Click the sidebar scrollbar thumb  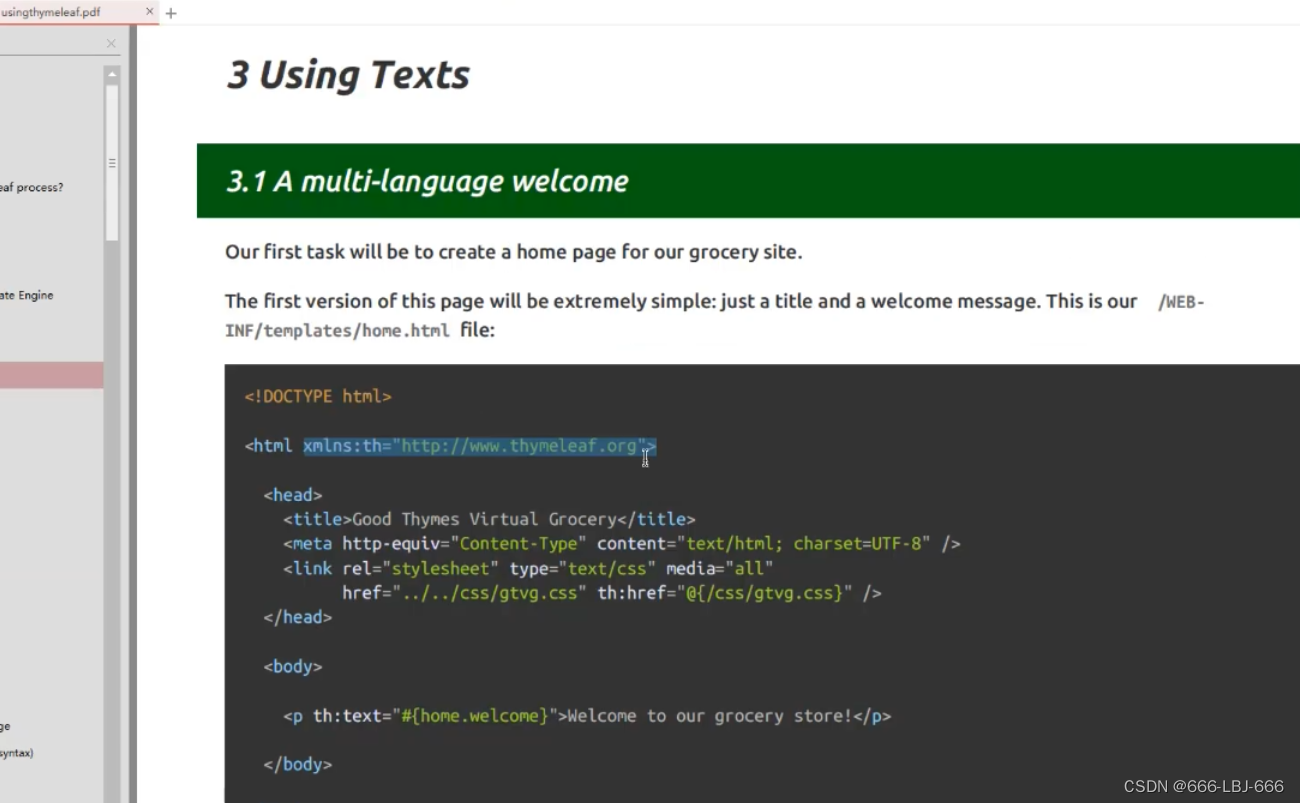[x=112, y=162]
